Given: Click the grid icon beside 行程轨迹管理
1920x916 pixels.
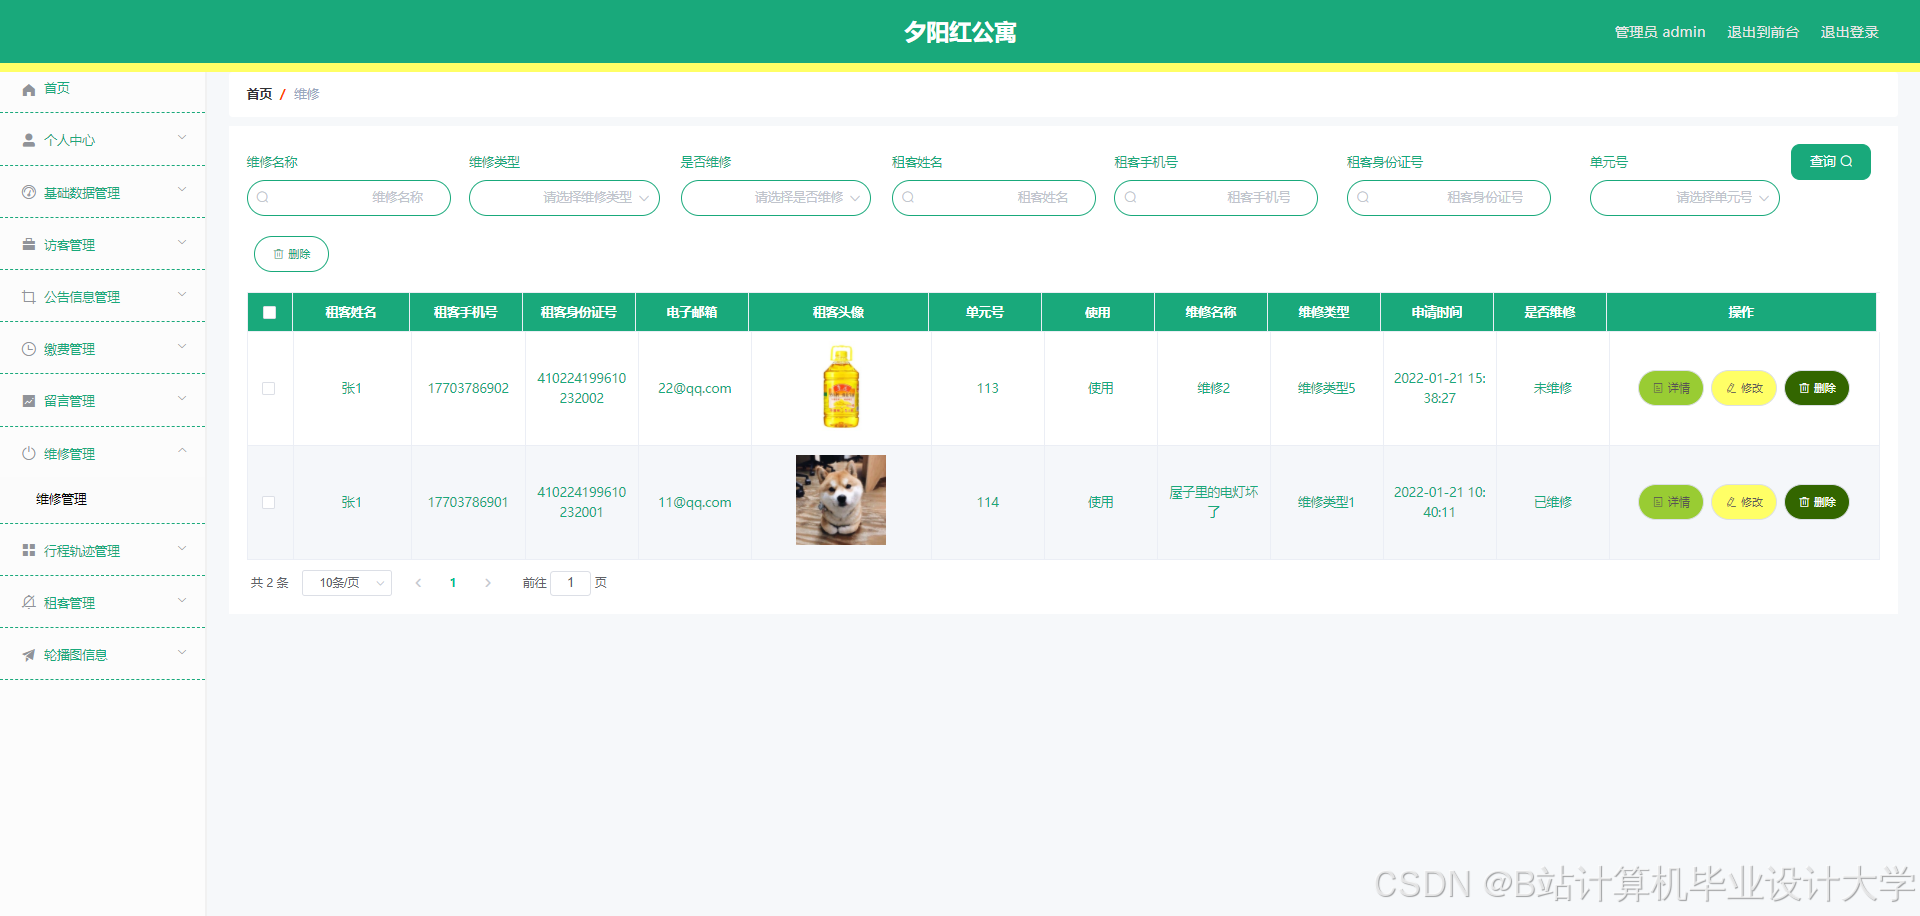Looking at the screenshot, I should coord(29,550).
